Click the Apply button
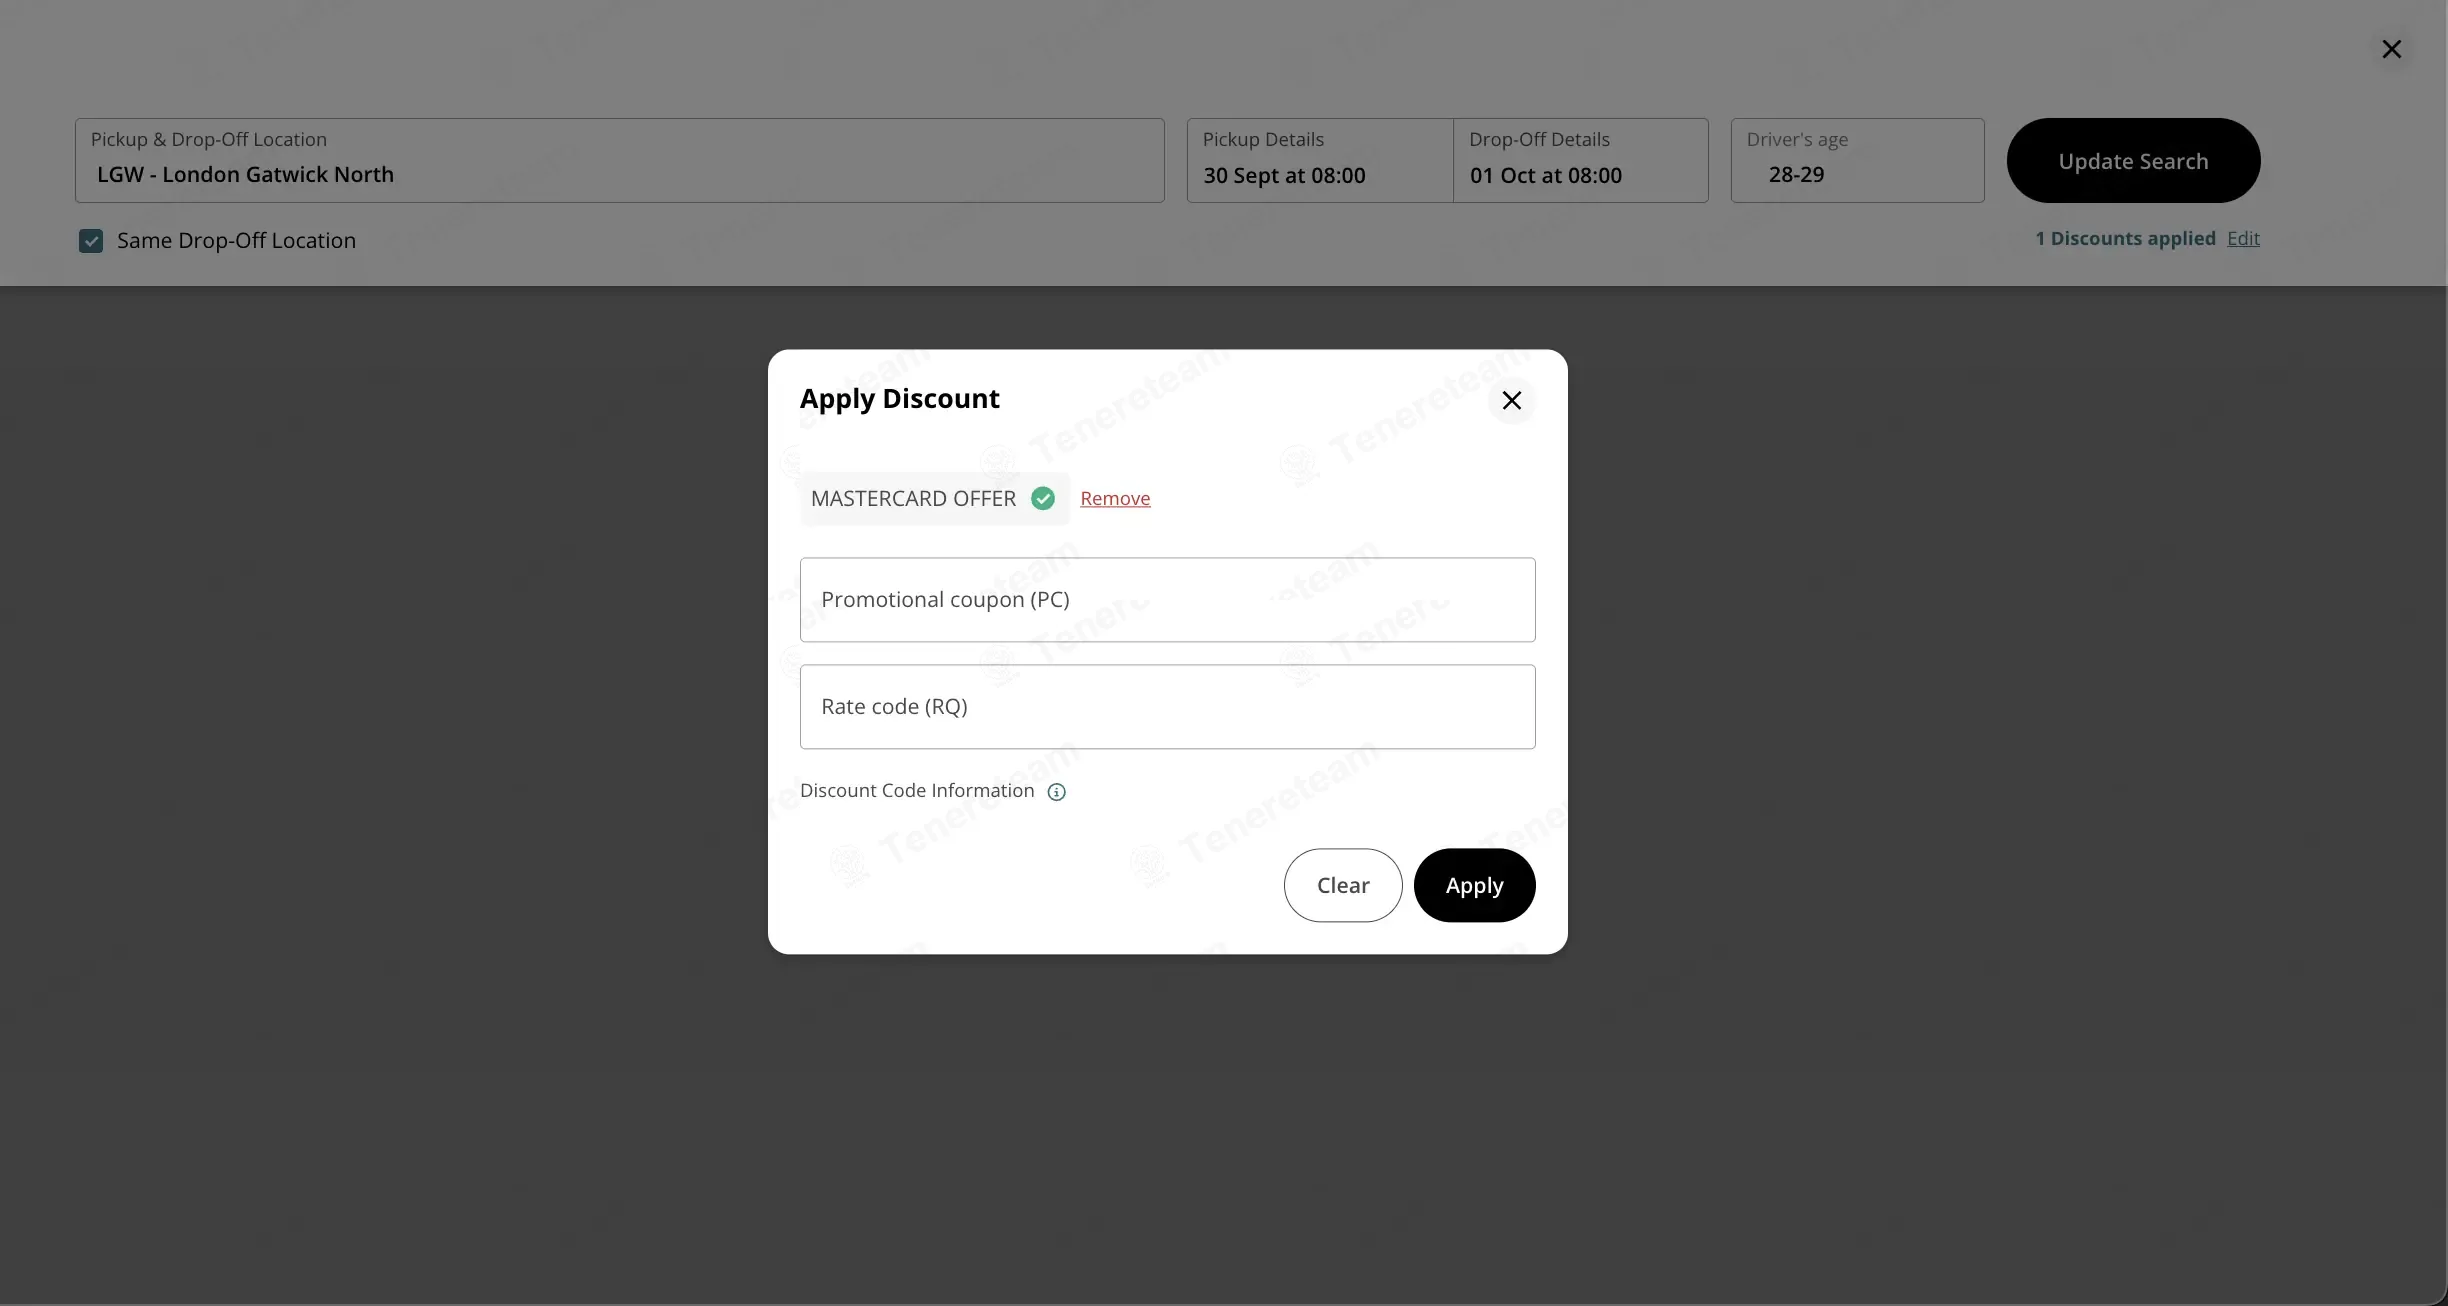This screenshot has width=2448, height=1306. [1474, 885]
